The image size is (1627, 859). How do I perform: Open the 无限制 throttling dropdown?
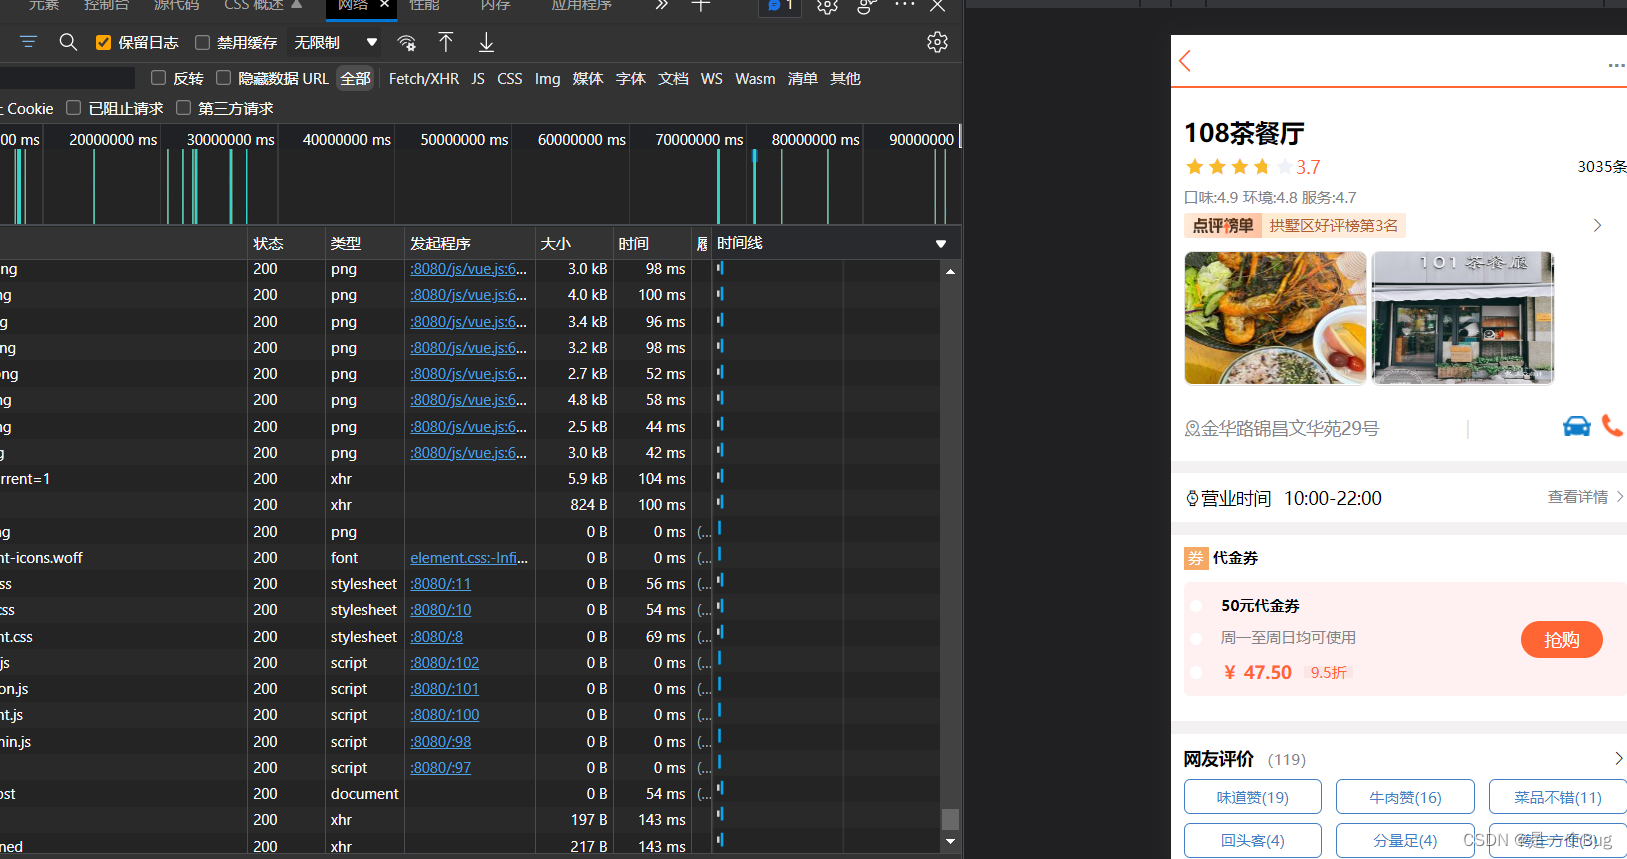(336, 42)
